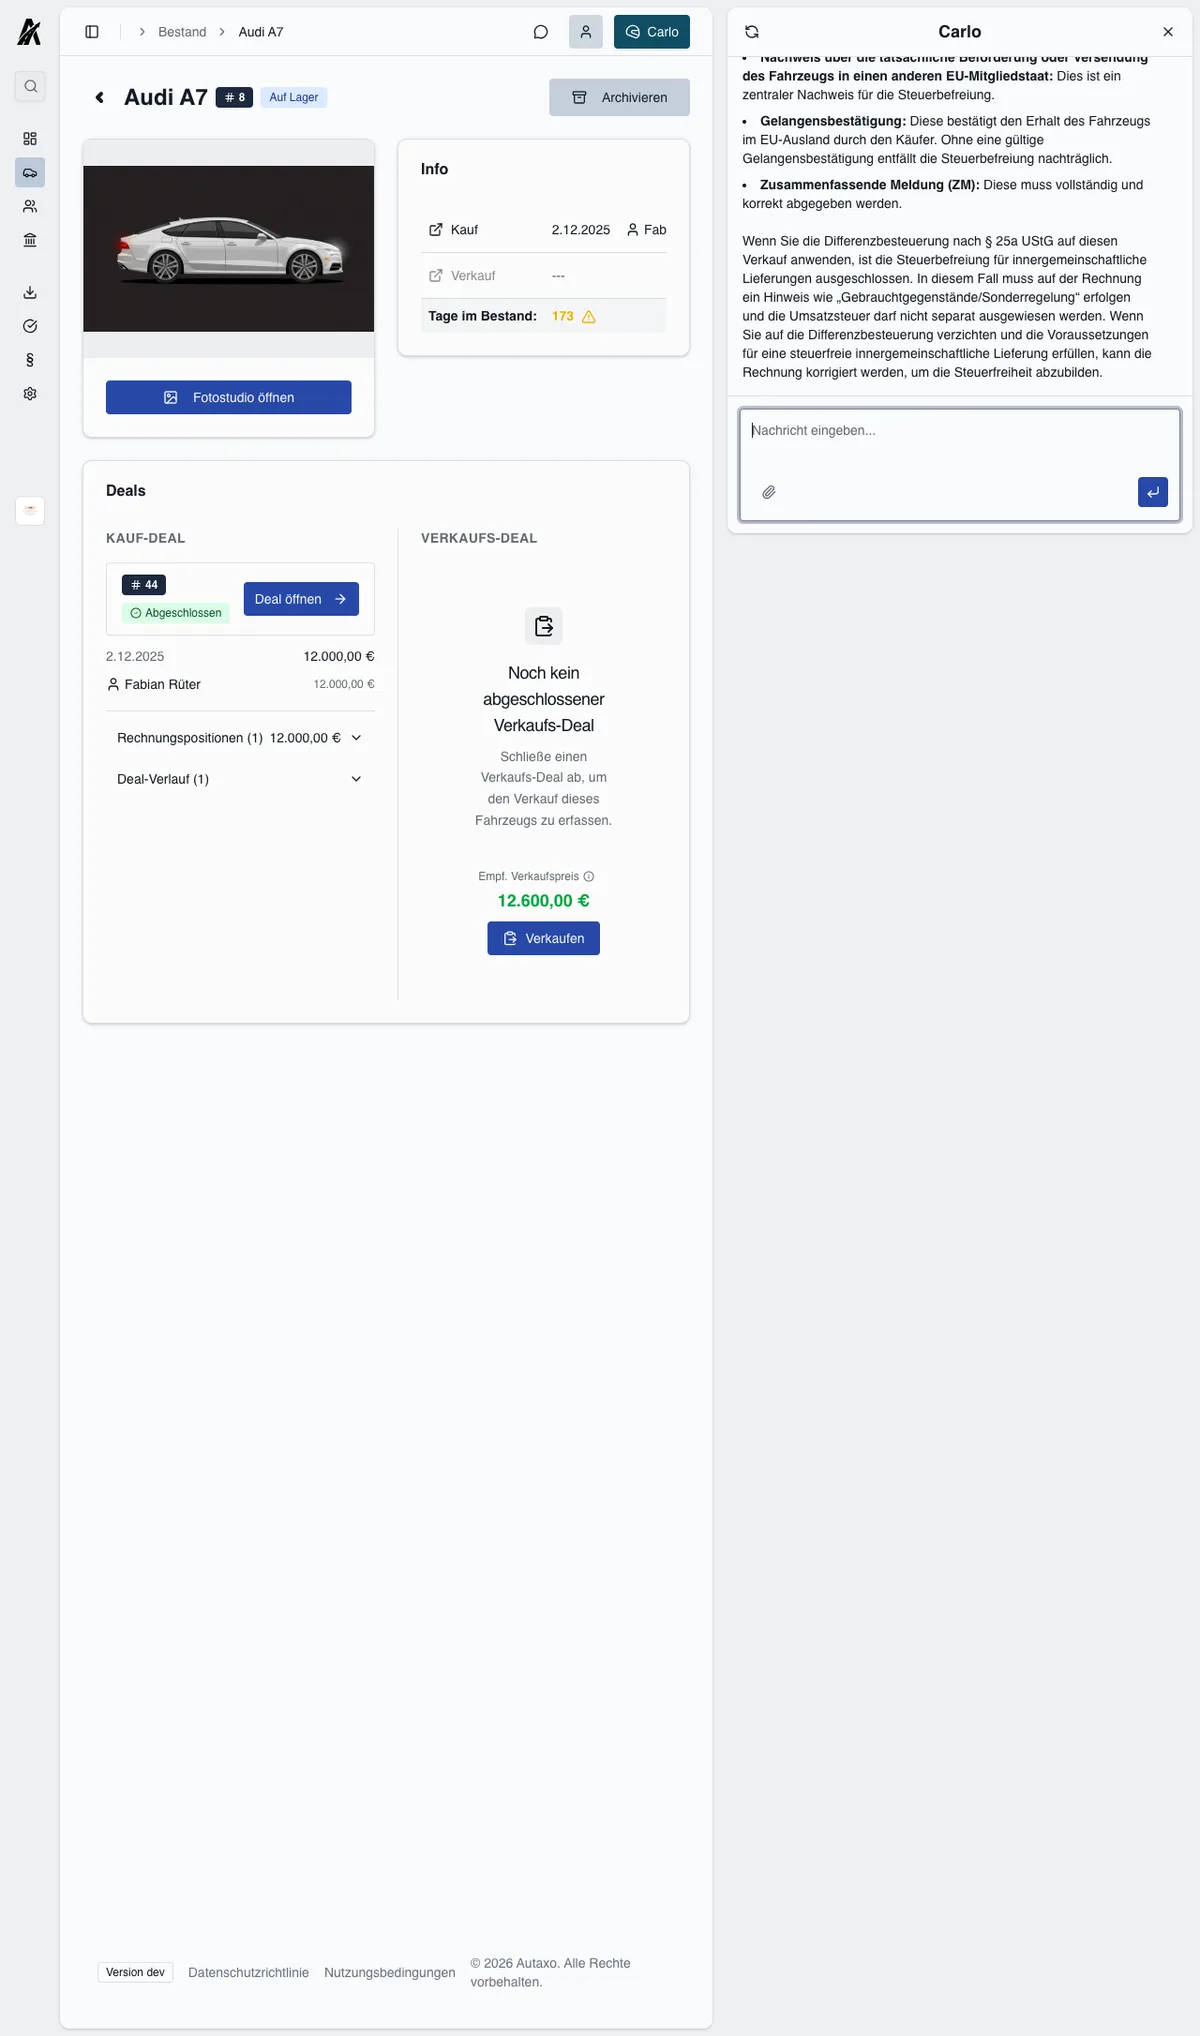
Task: Open the settings gear icon in sidebar
Action: pos(30,394)
